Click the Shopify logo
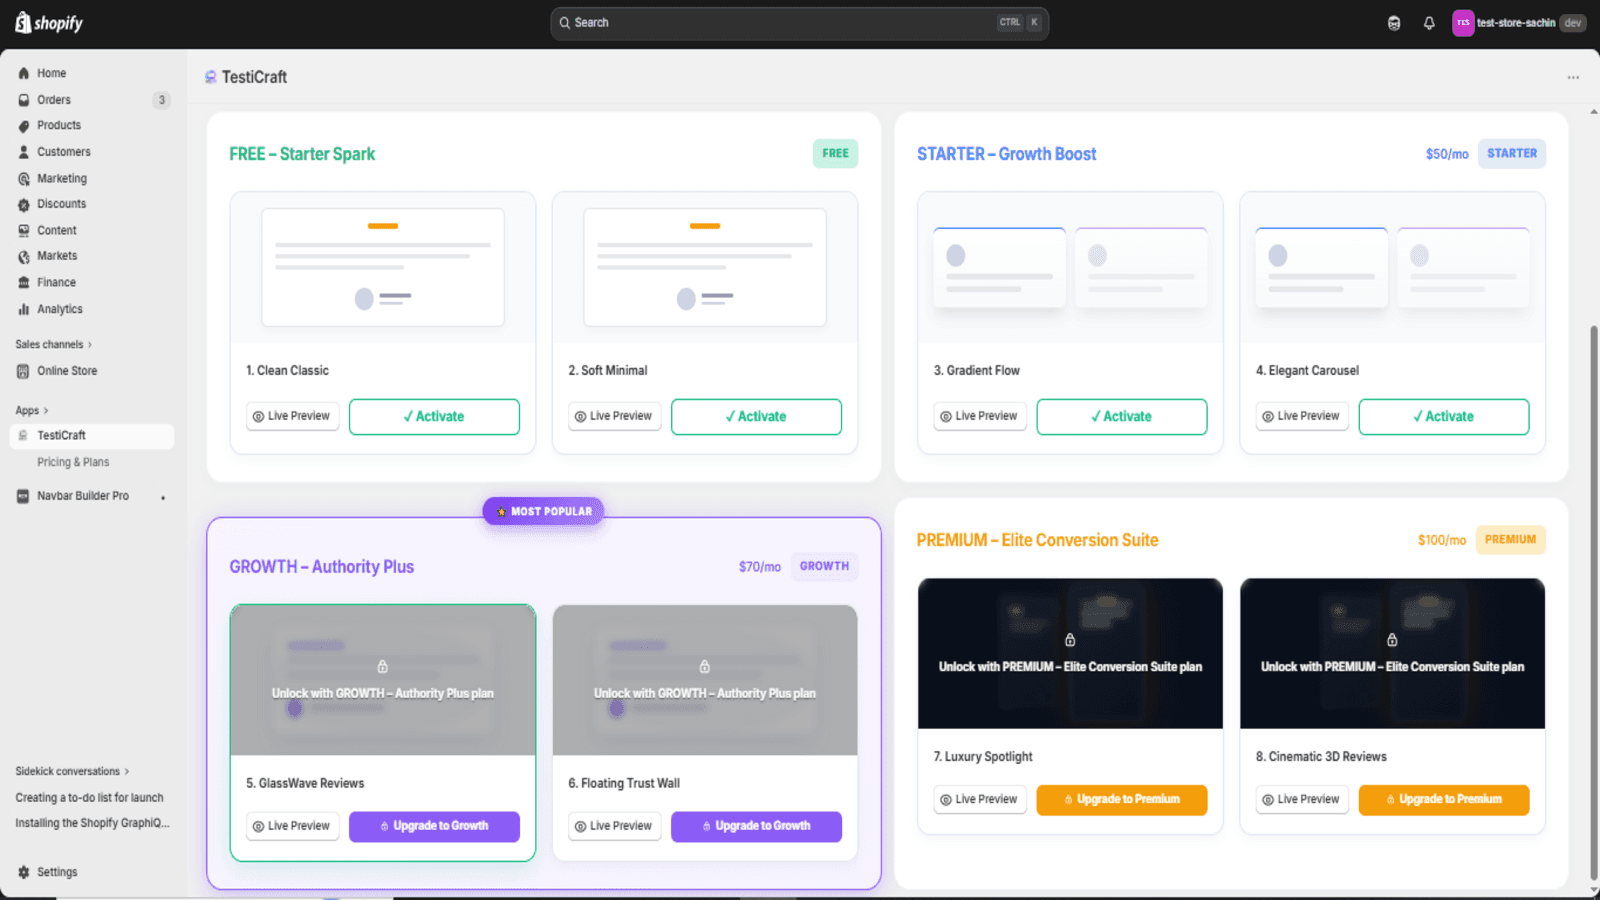This screenshot has width=1600, height=900. click(x=49, y=23)
